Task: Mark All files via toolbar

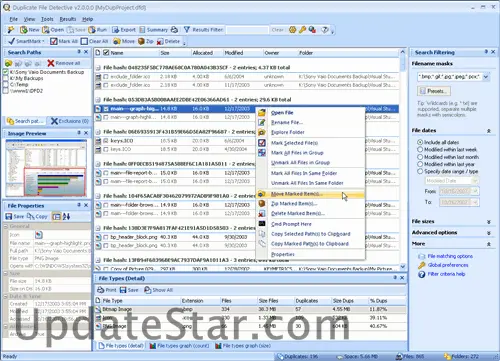Action: [x=64, y=41]
